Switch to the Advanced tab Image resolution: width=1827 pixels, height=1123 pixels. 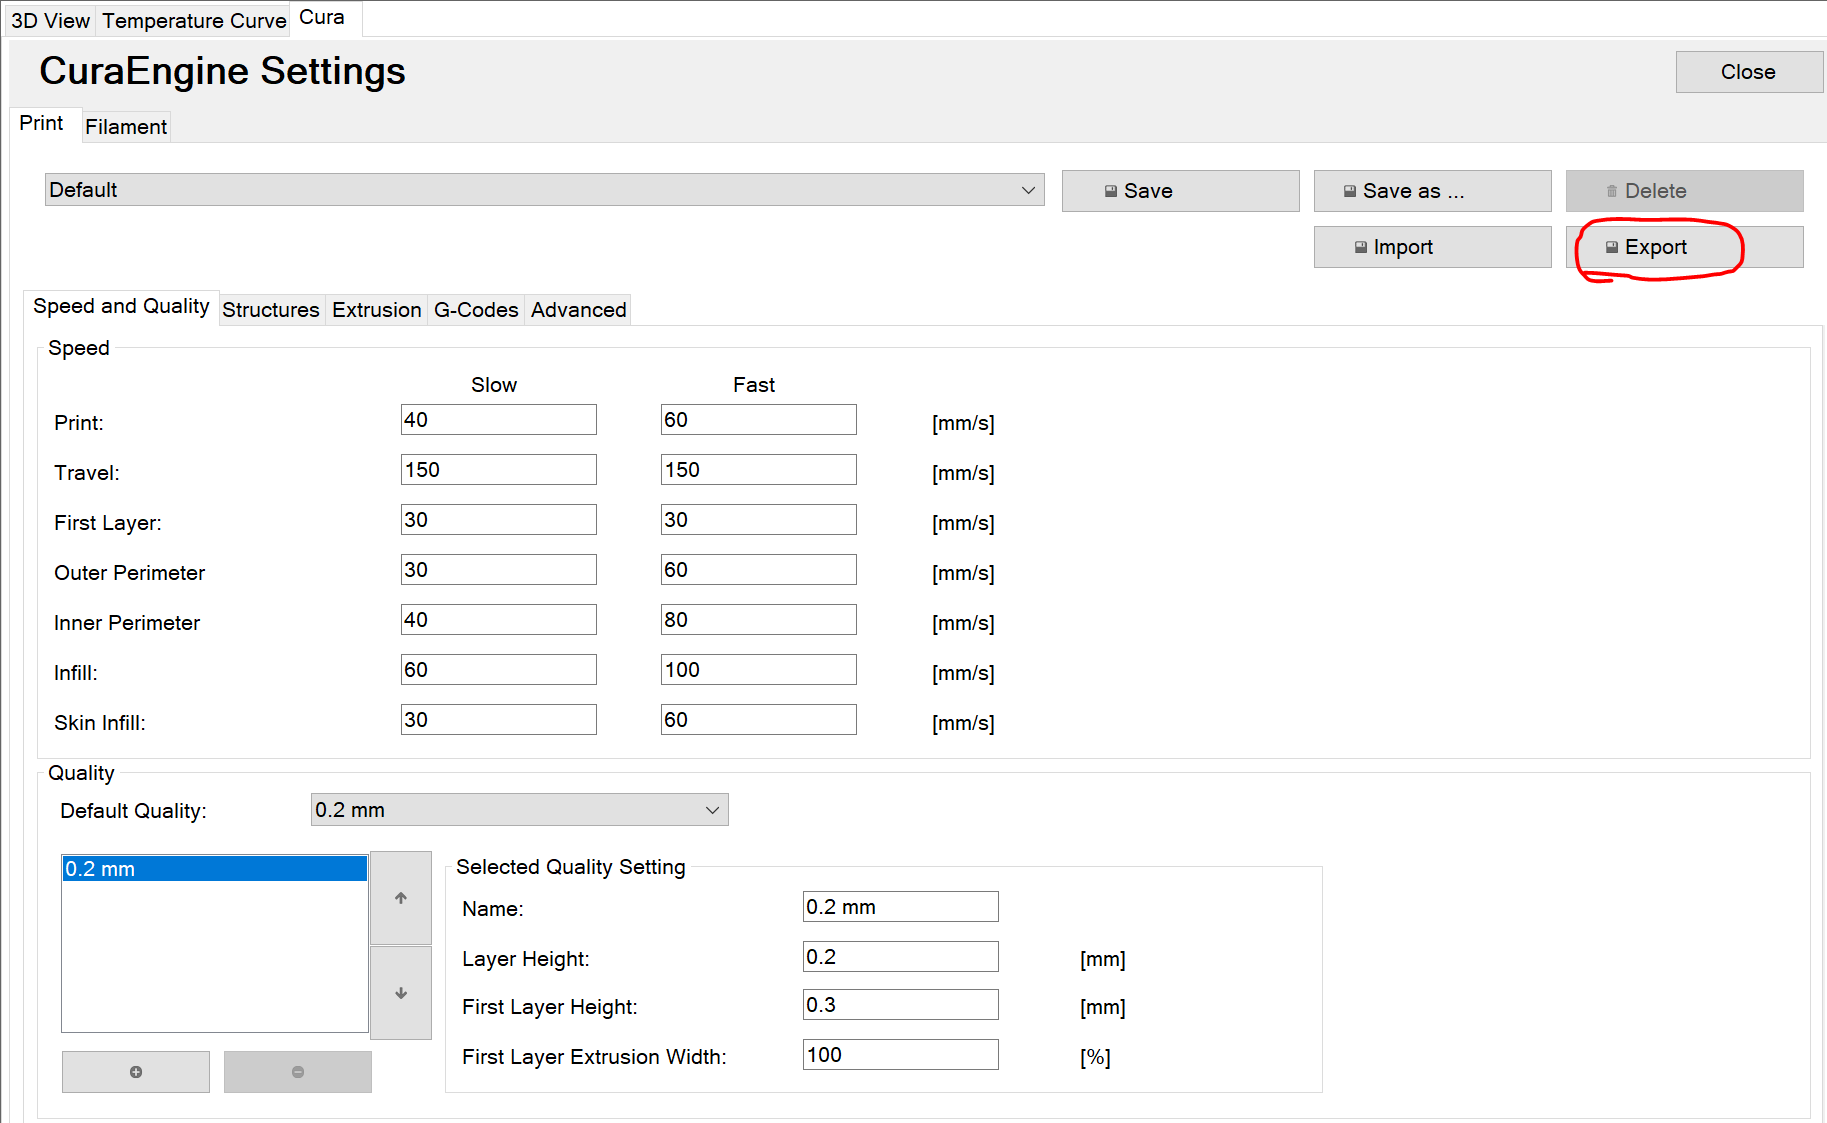tap(579, 310)
